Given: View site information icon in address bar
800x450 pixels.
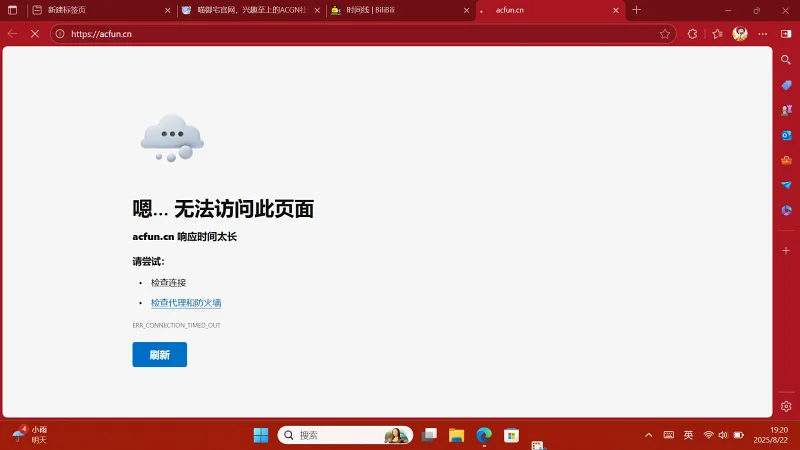Looking at the screenshot, I should (60, 34).
